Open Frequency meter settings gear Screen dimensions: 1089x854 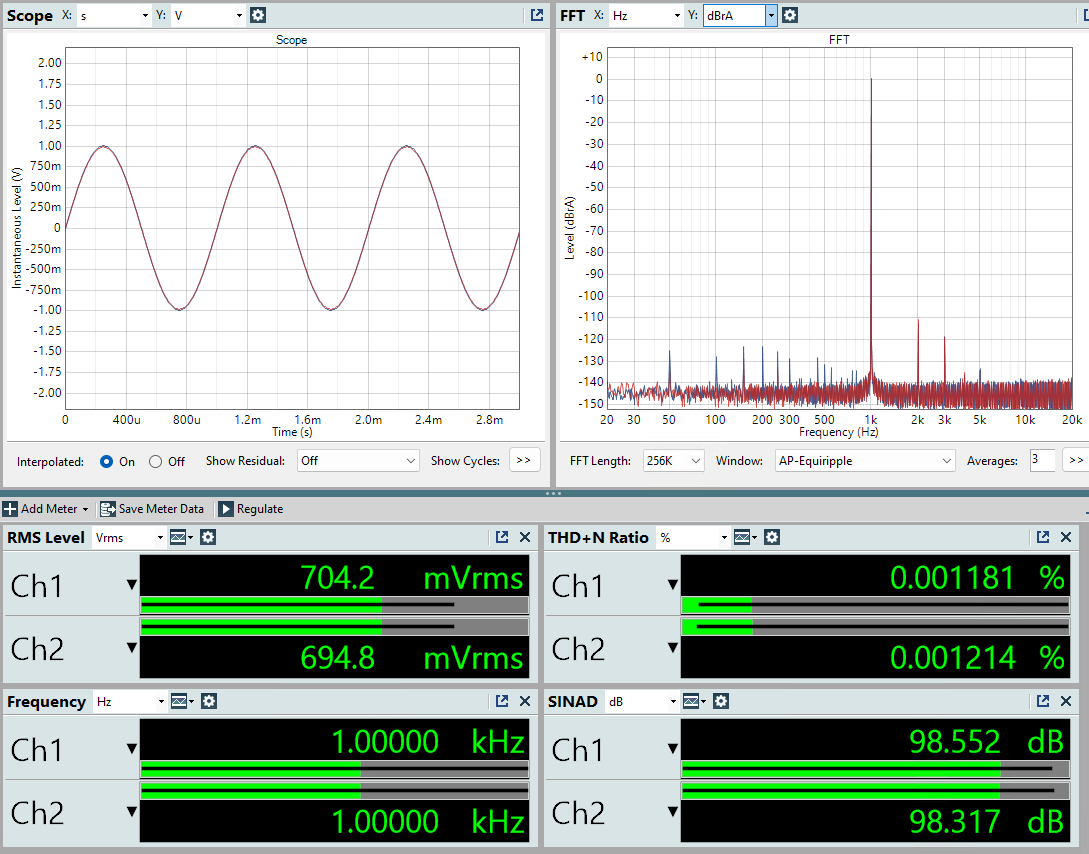coord(209,701)
